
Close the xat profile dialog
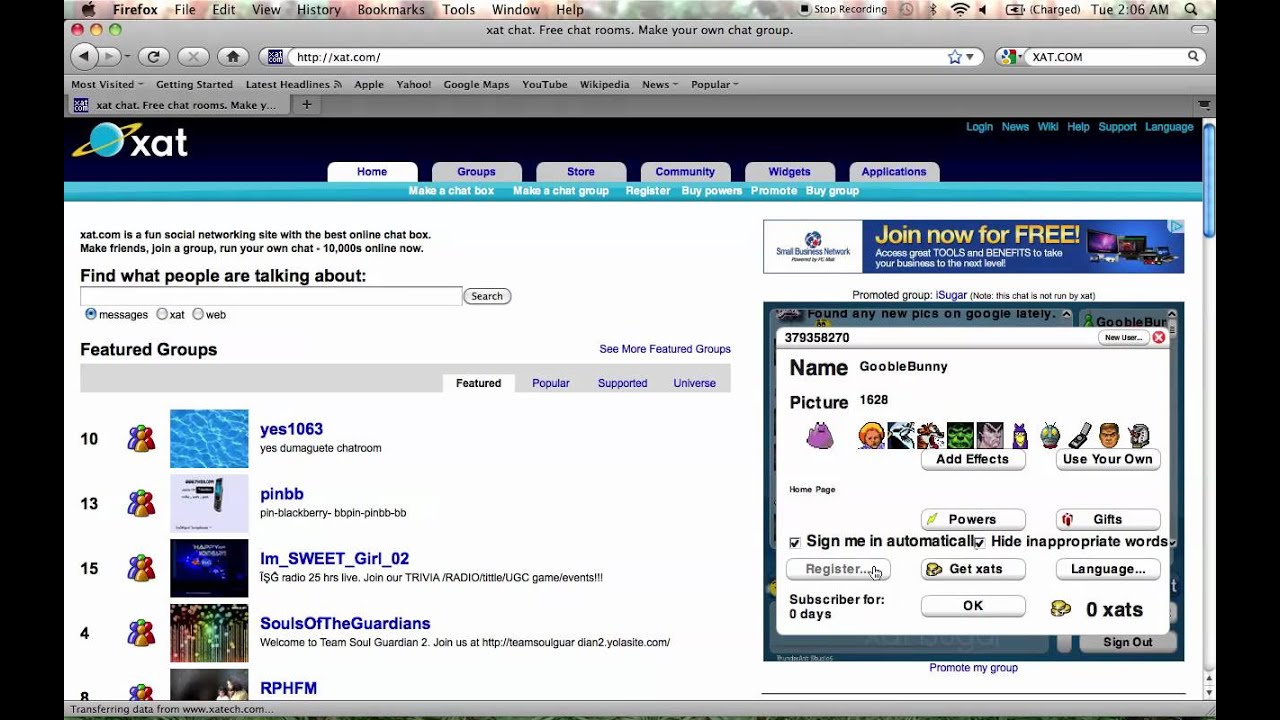pos(1159,338)
